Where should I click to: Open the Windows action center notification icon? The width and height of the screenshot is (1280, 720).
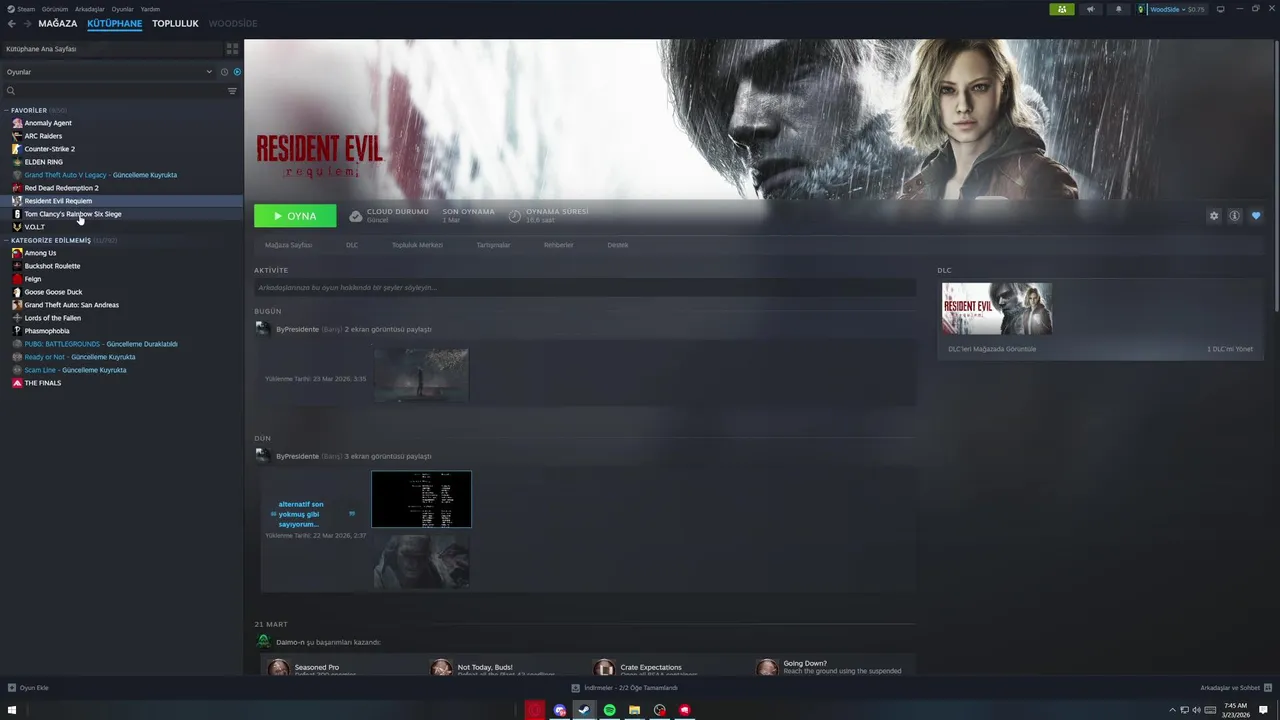click(1264, 710)
